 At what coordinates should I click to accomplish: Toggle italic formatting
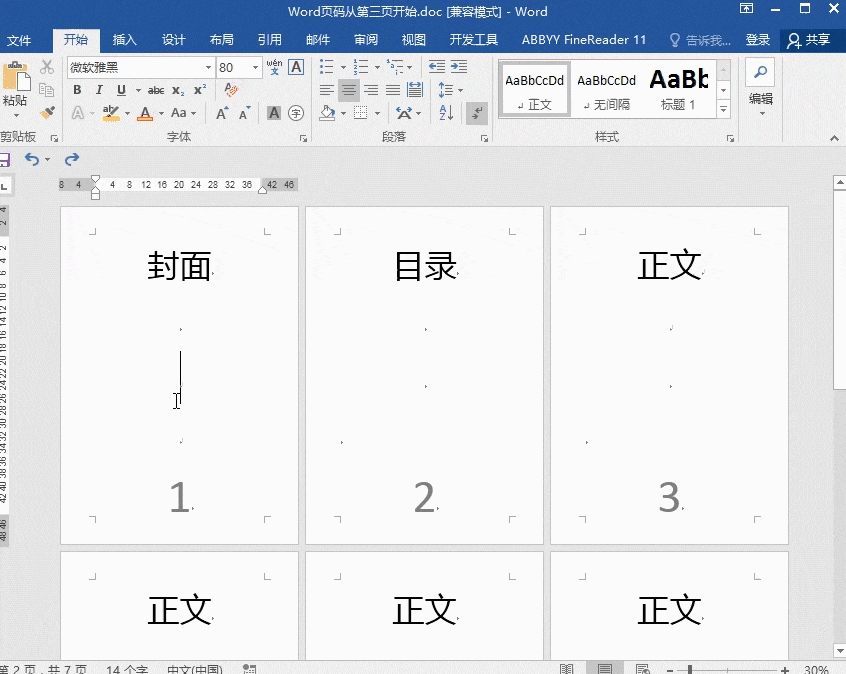pos(98,88)
